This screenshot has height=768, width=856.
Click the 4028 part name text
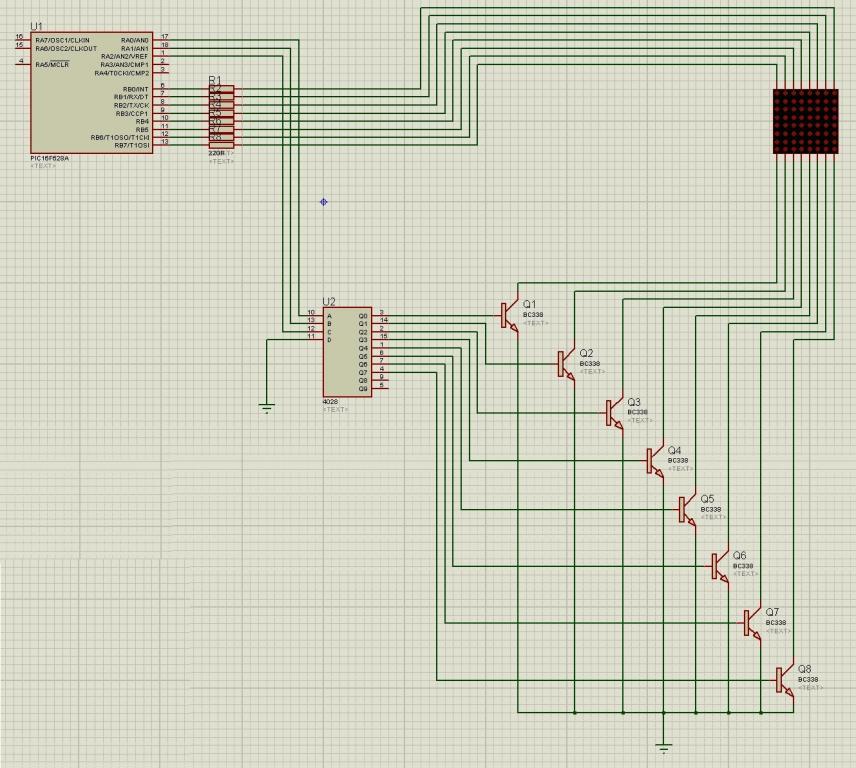[330, 402]
